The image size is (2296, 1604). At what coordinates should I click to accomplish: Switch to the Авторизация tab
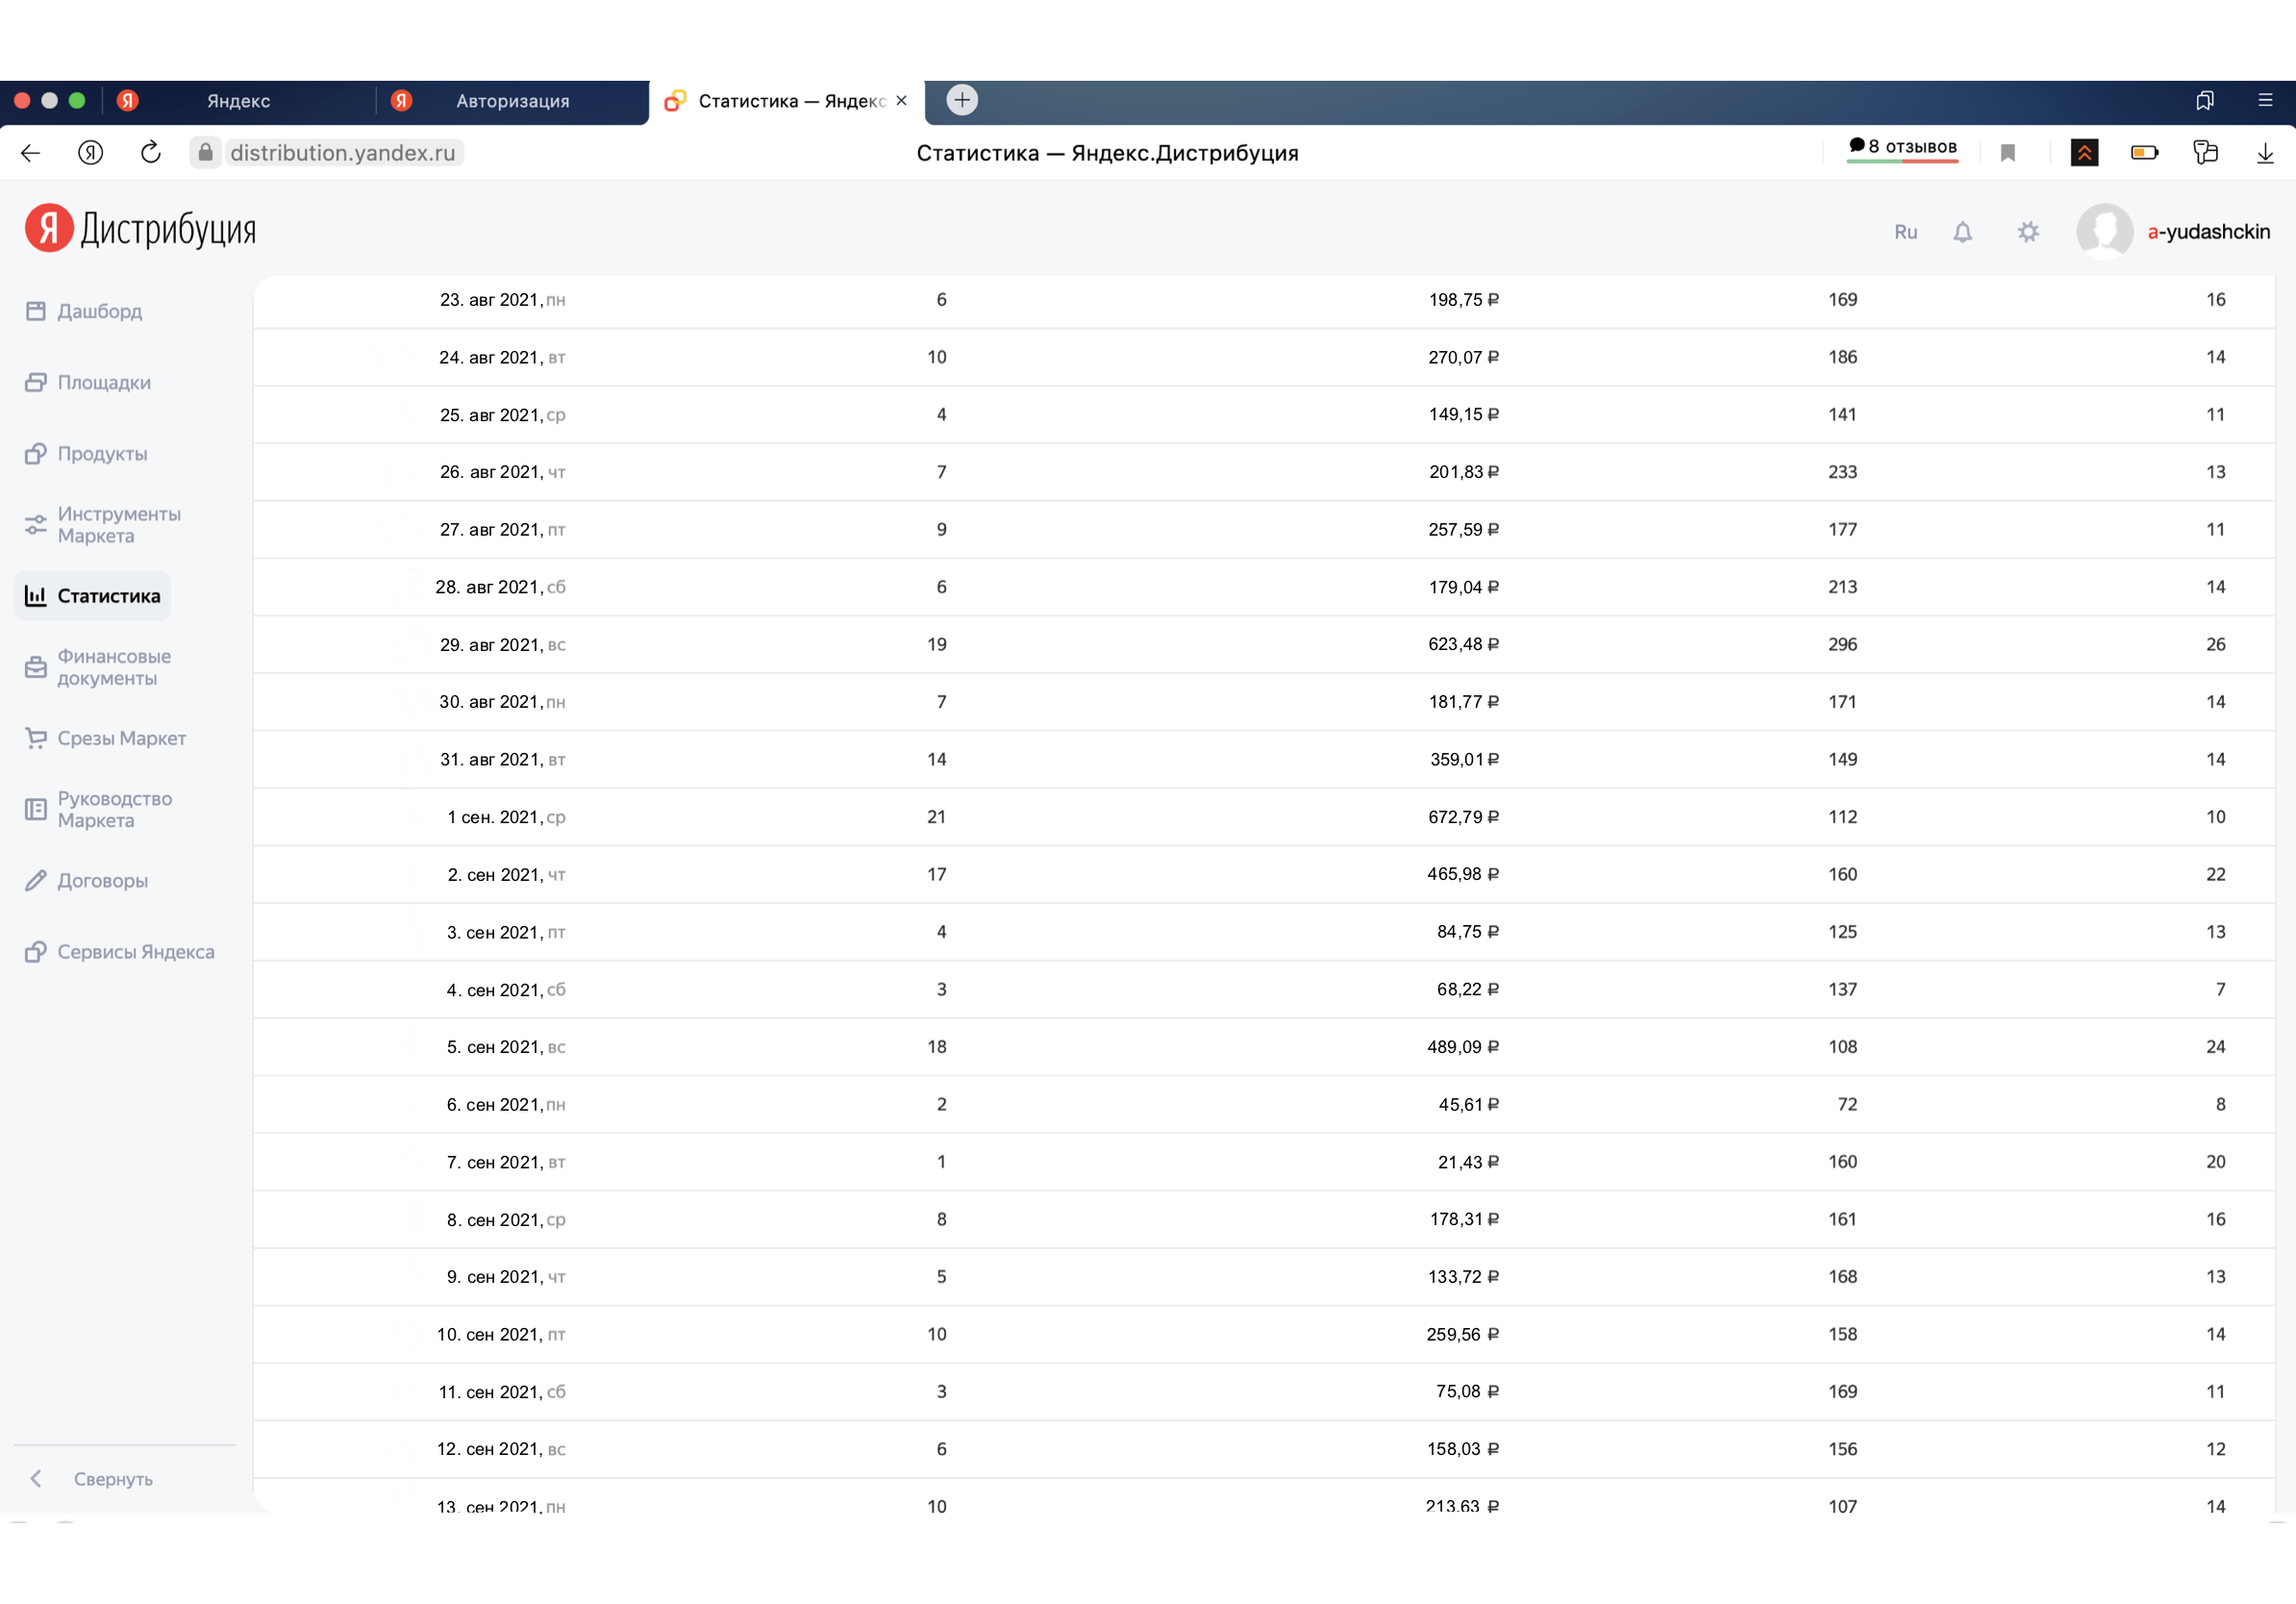(512, 101)
